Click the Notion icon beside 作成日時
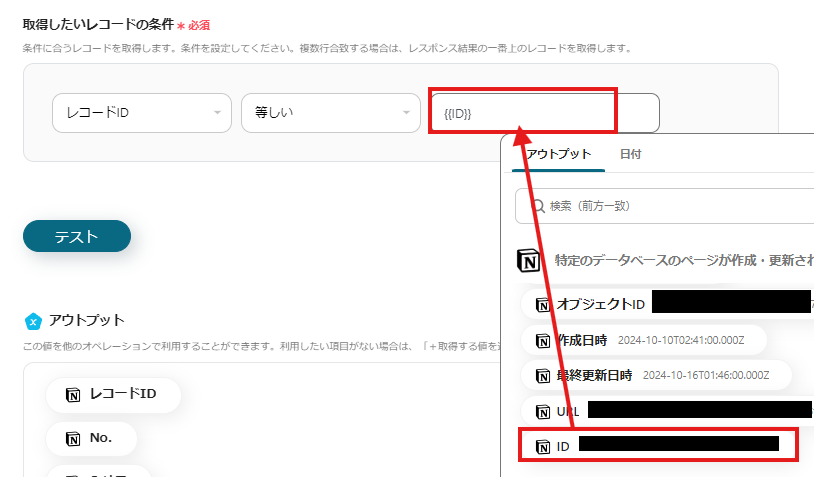814x477 pixels. pos(543,341)
